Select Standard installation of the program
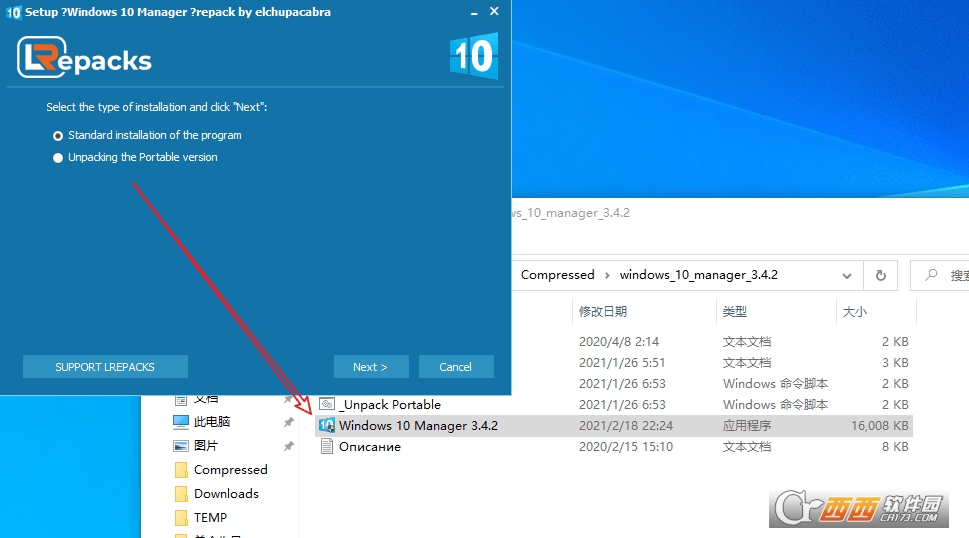Screen dimensions: 969x538 pyautogui.click(x=58, y=135)
